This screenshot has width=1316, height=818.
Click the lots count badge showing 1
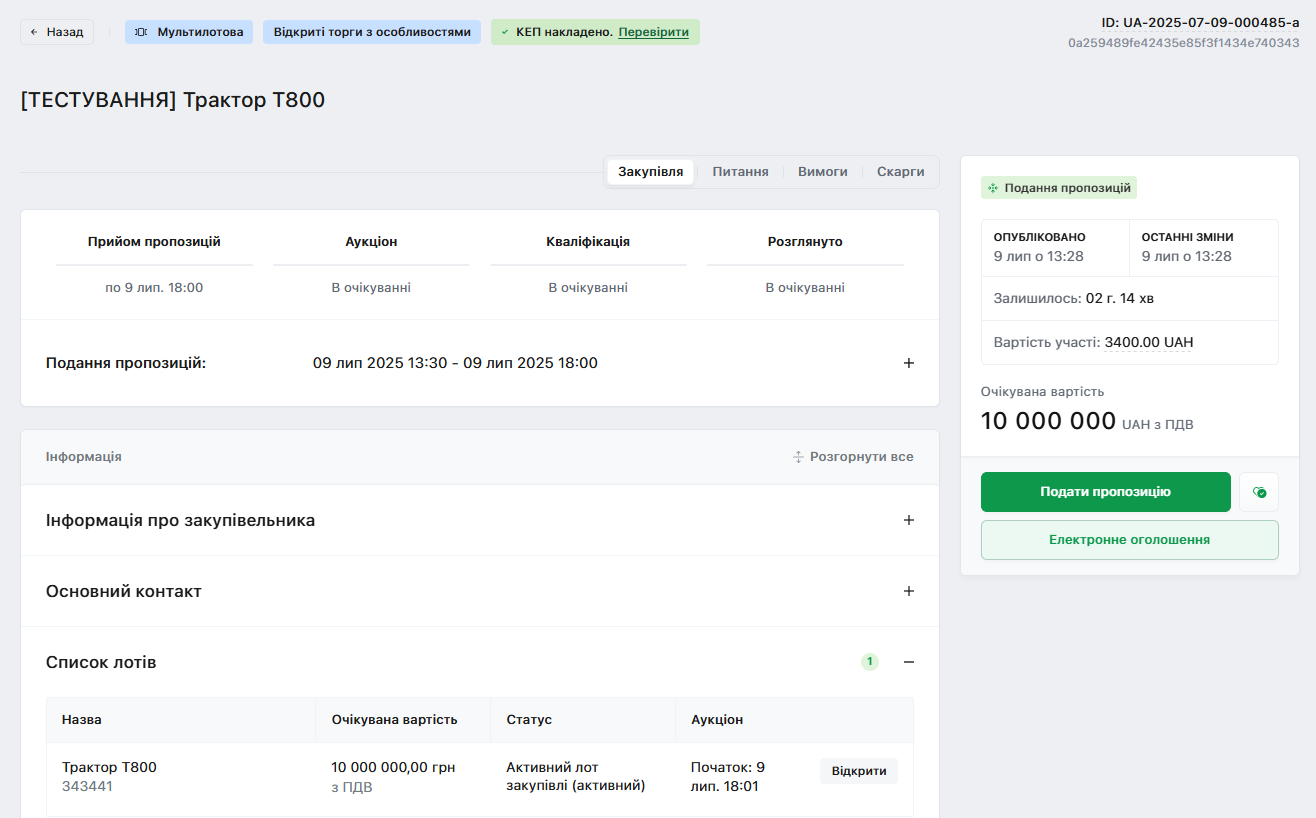coord(869,662)
